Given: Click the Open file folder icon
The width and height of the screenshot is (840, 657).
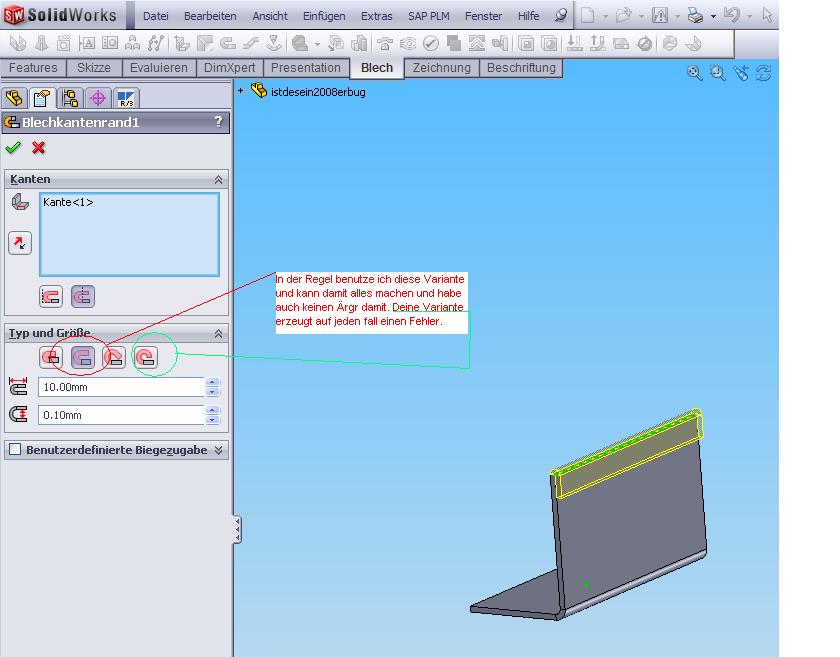Looking at the screenshot, I should 624,16.
